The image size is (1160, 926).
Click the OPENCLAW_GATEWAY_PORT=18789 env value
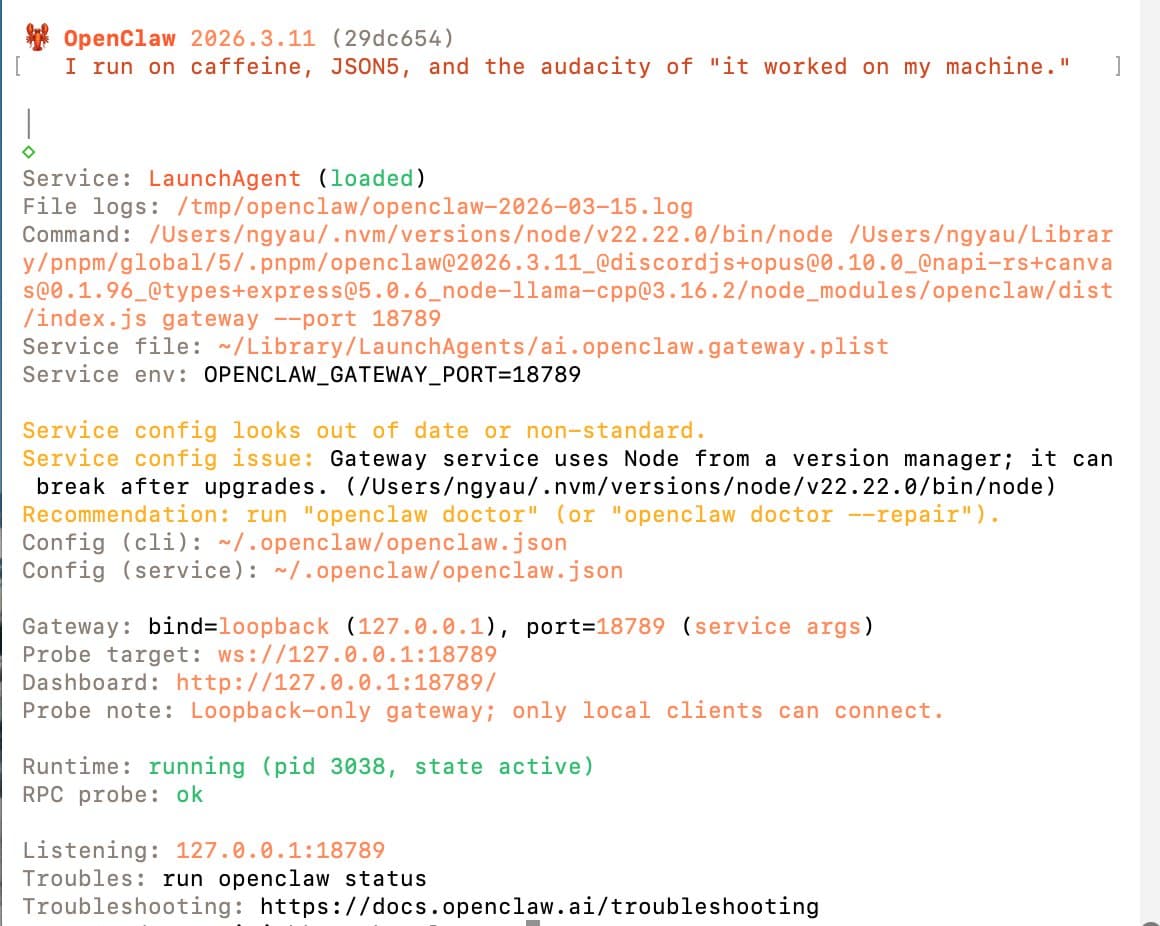(x=393, y=374)
